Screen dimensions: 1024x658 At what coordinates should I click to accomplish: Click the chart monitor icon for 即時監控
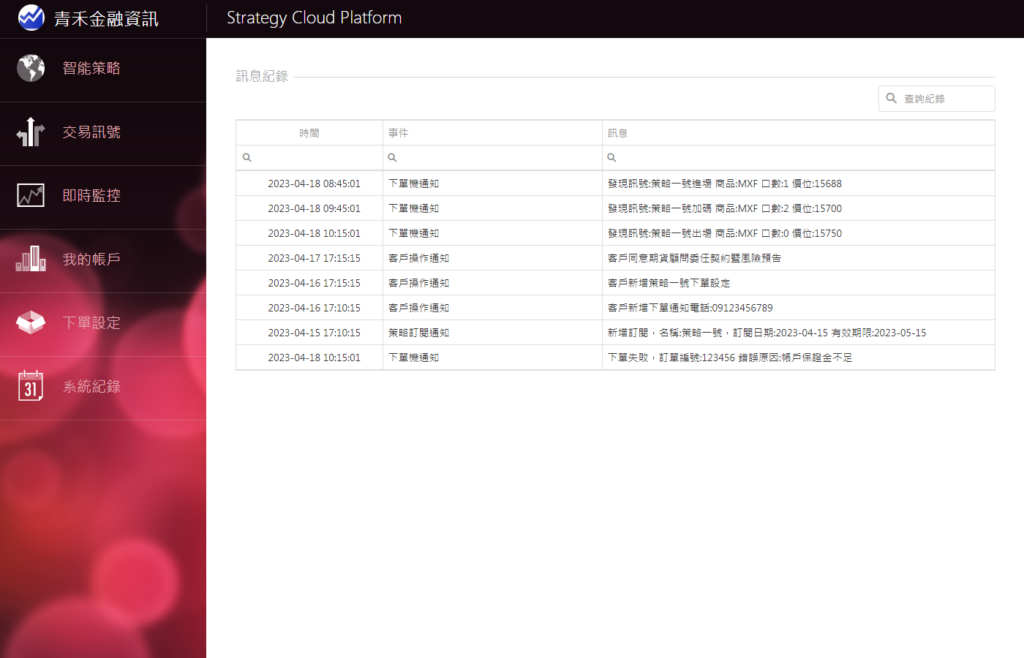[x=31, y=195]
